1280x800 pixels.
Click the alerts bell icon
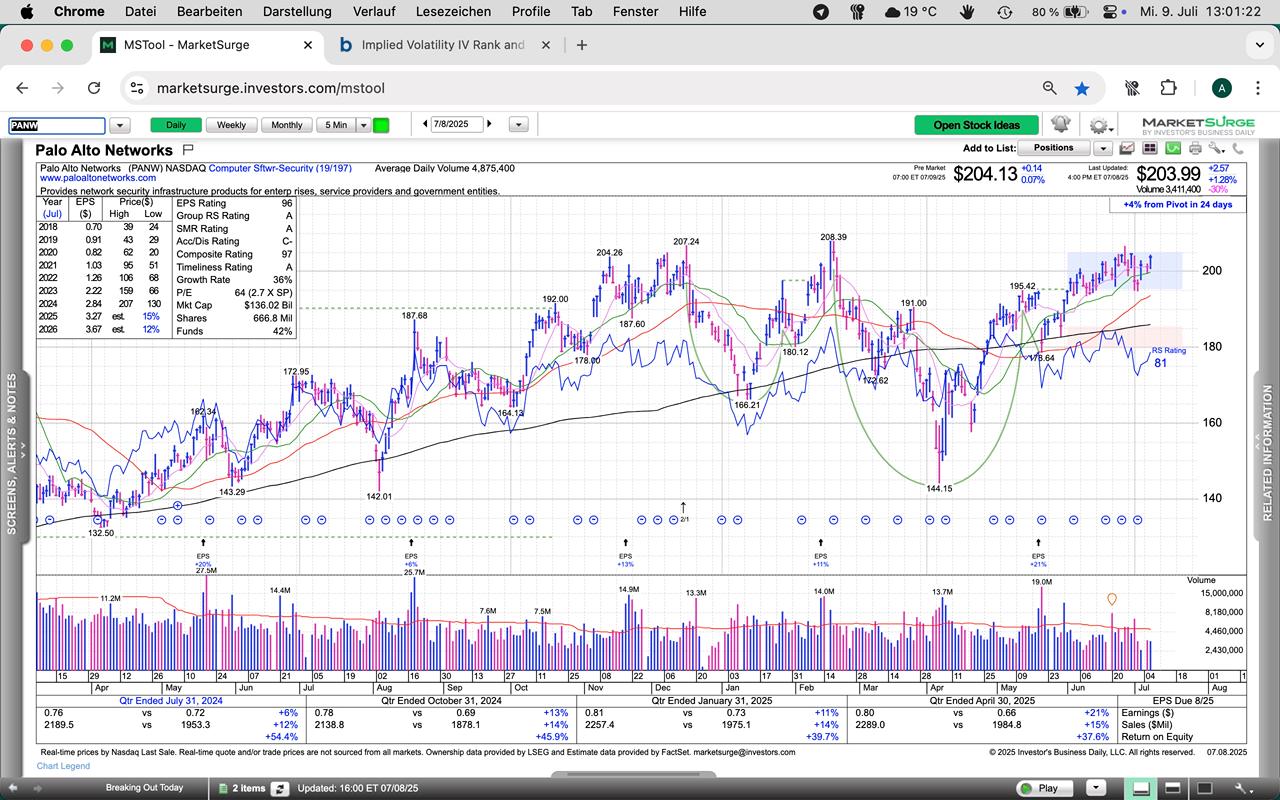[x=1059, y=125]
